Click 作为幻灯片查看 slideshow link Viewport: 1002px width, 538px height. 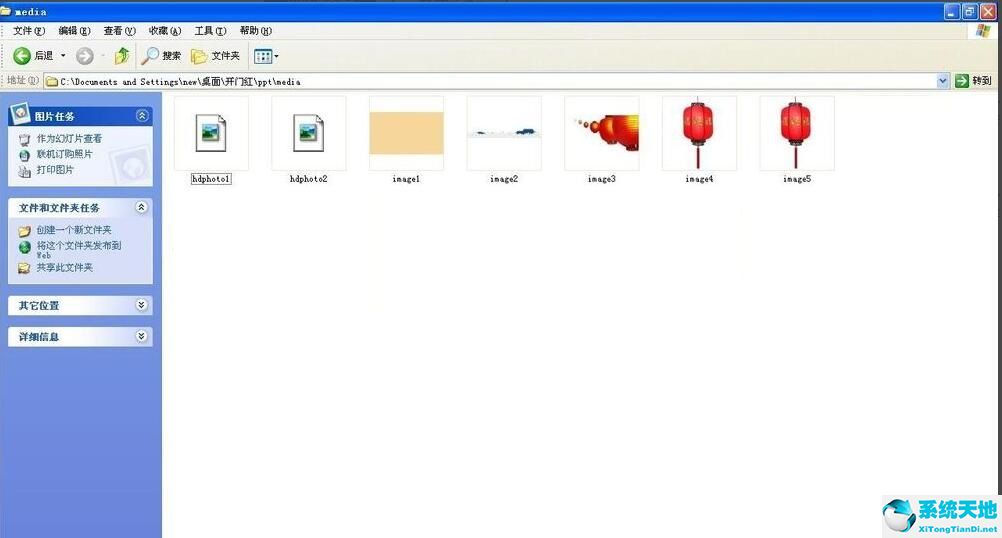coord(69,139)
